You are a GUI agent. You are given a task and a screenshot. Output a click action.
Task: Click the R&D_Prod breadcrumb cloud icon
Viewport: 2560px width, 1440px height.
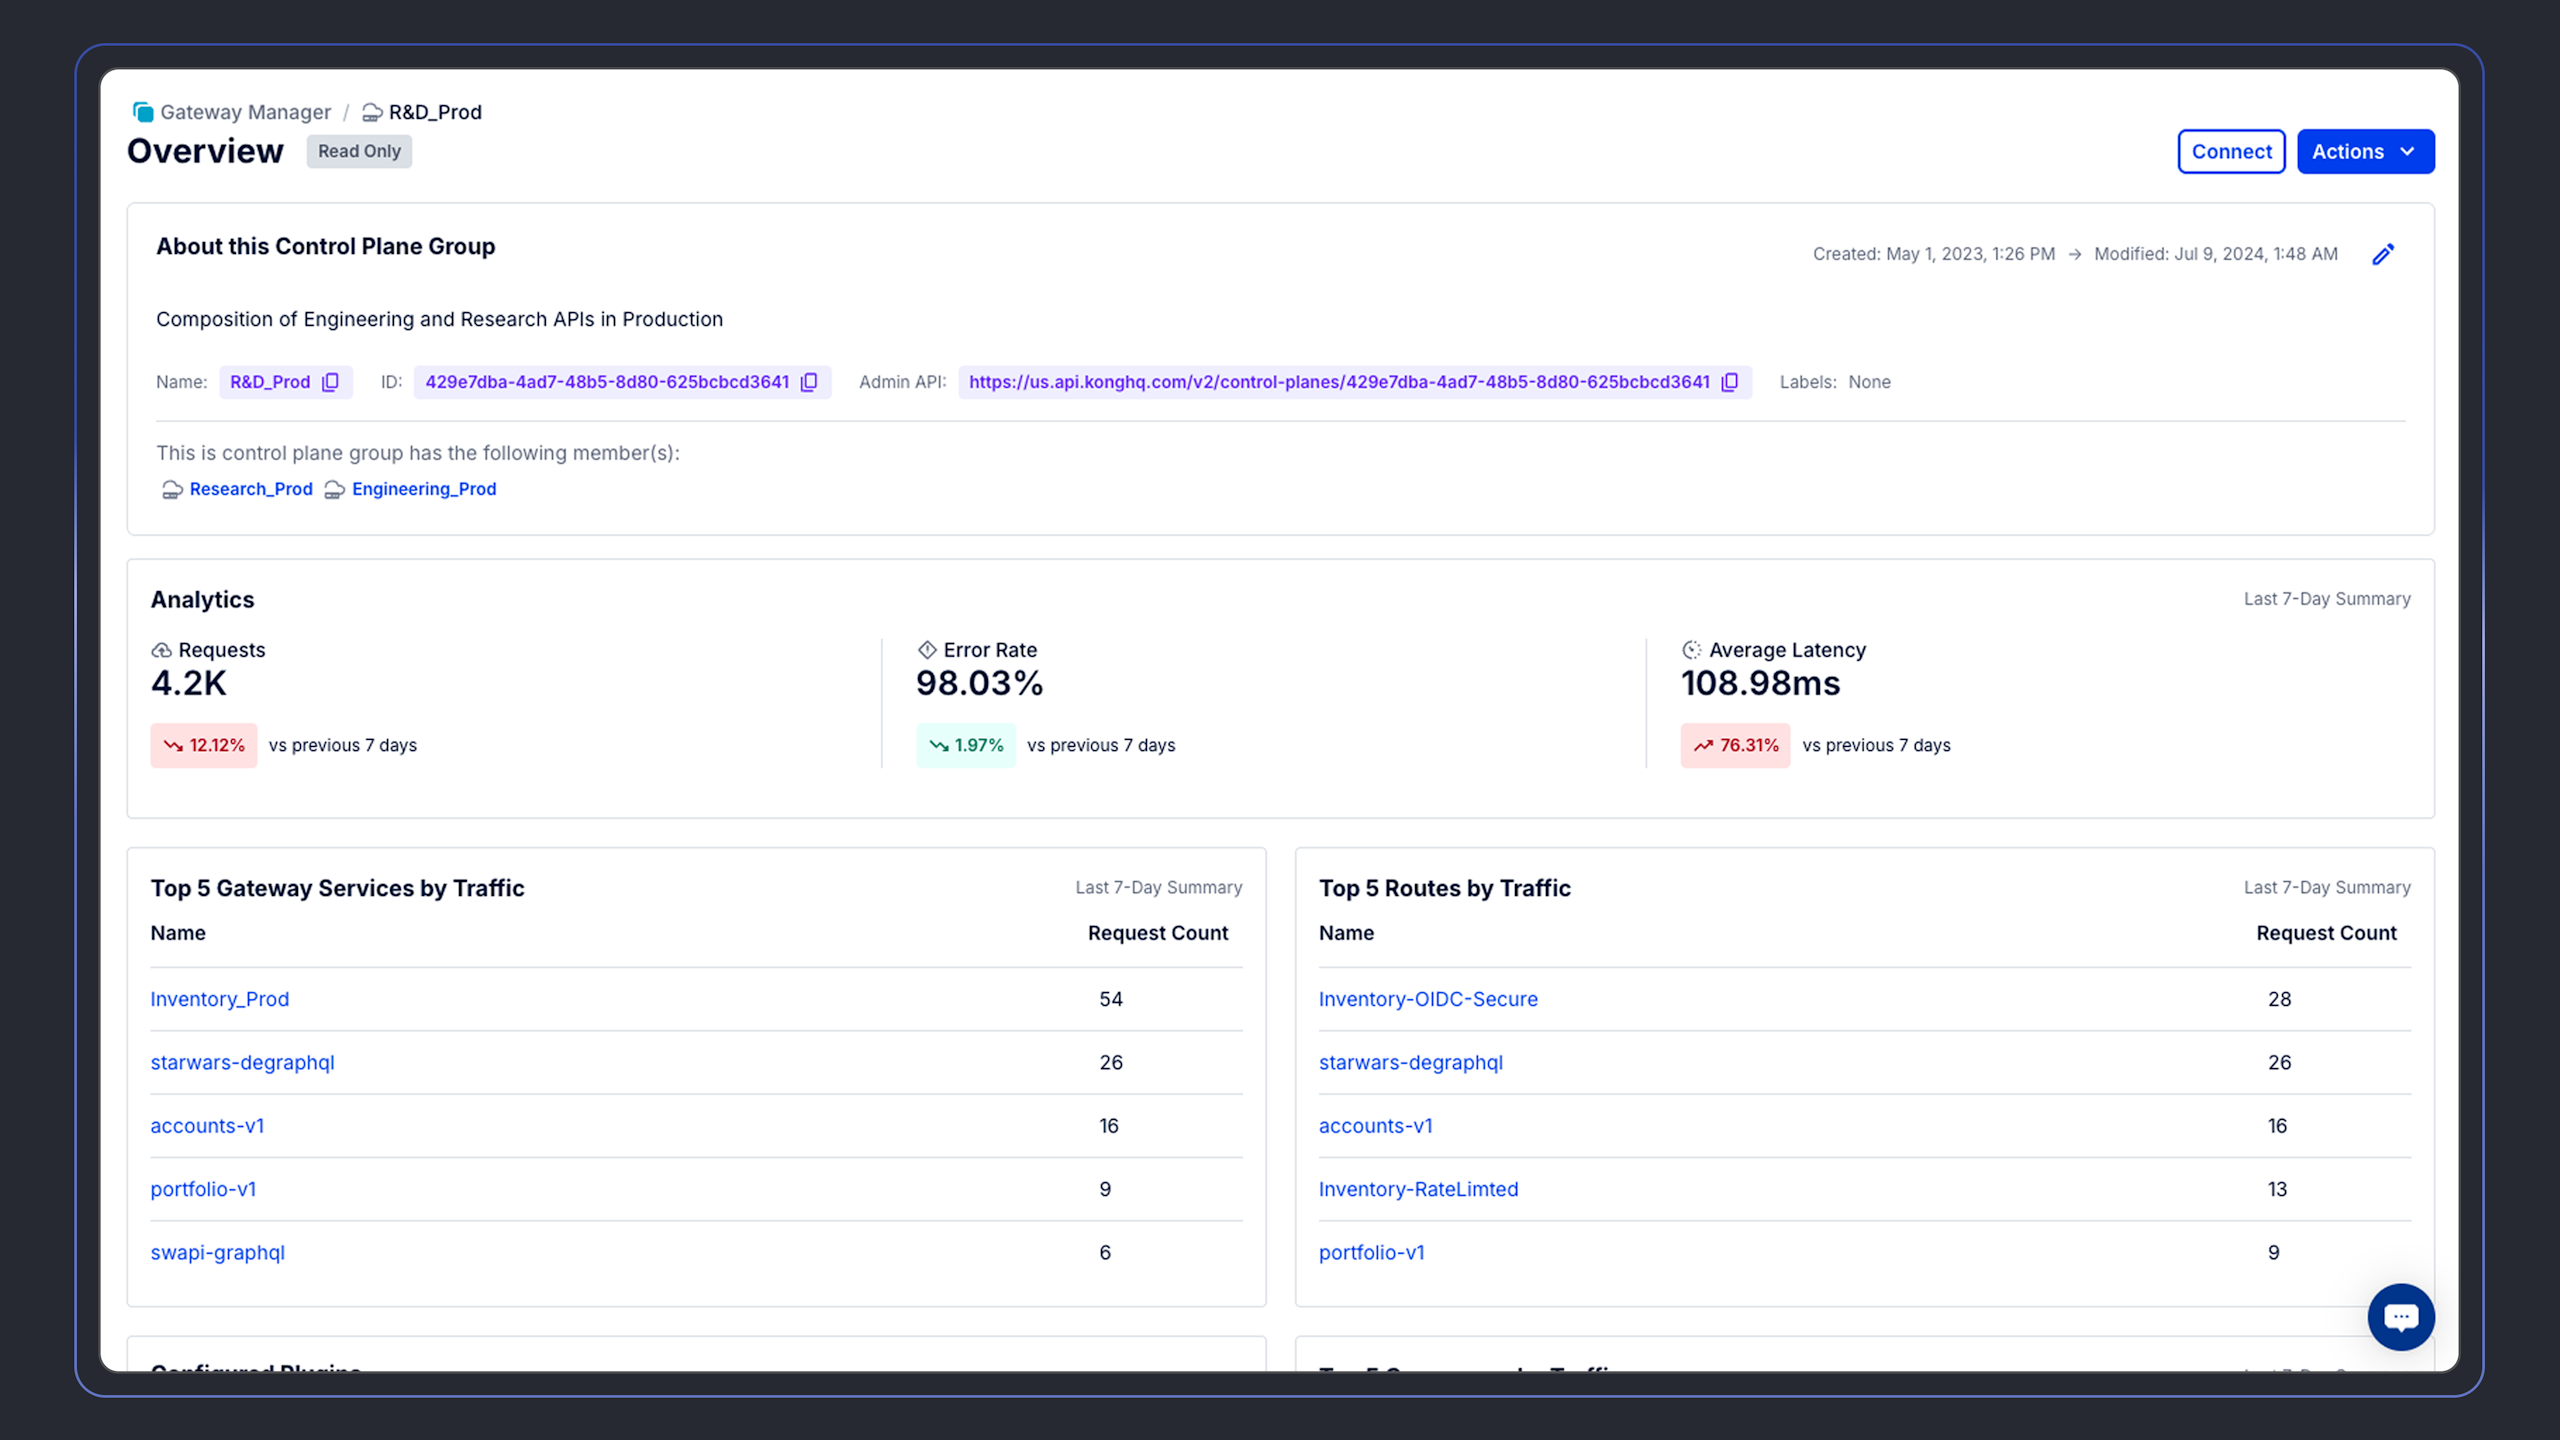[372, 112]
